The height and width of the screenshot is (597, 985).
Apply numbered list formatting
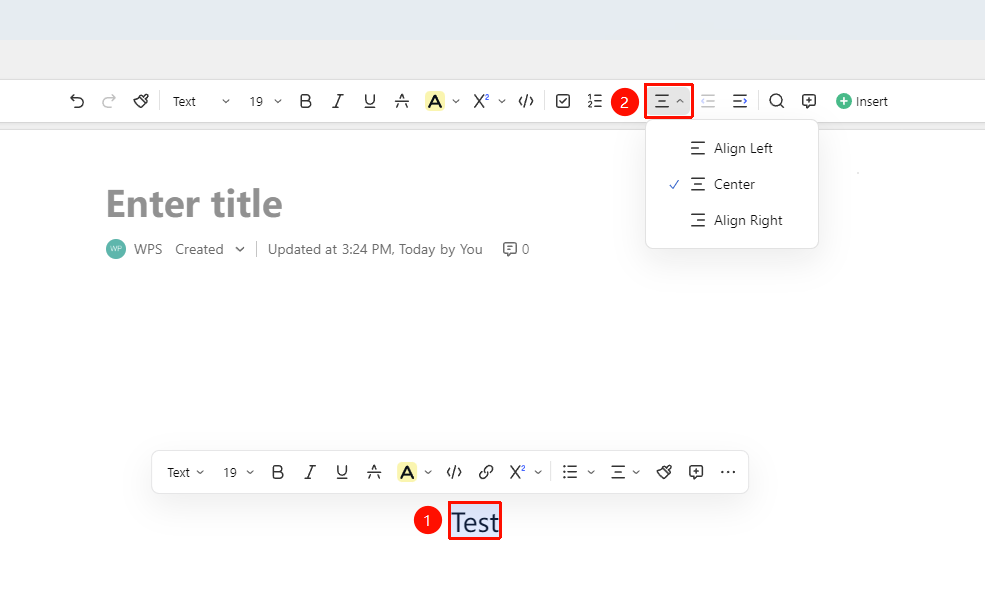click(594, 101)
